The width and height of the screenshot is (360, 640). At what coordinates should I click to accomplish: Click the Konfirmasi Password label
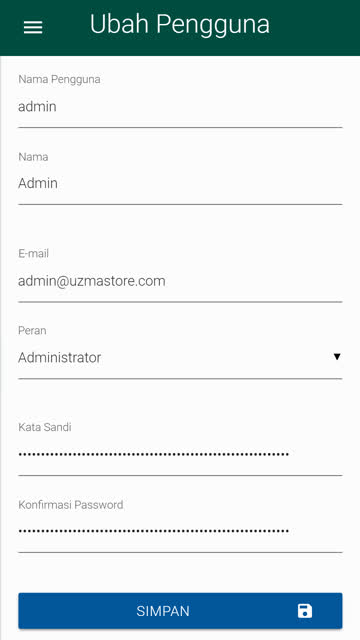(x=71, y=505)
